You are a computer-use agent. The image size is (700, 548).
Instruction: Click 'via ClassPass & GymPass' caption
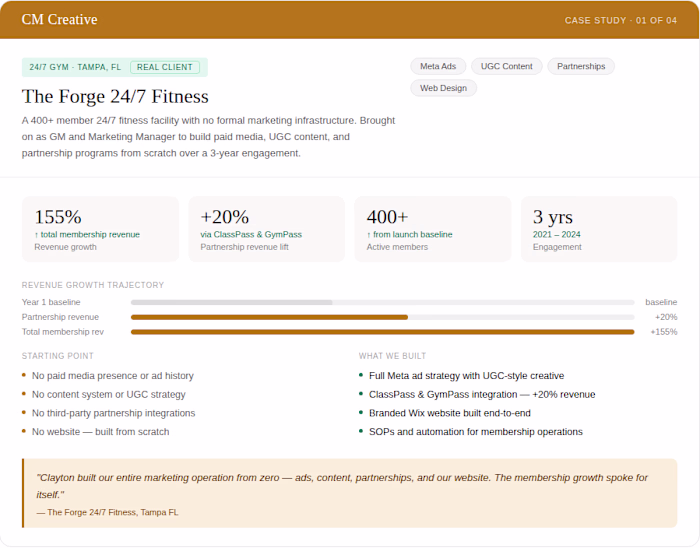[251, 235]
